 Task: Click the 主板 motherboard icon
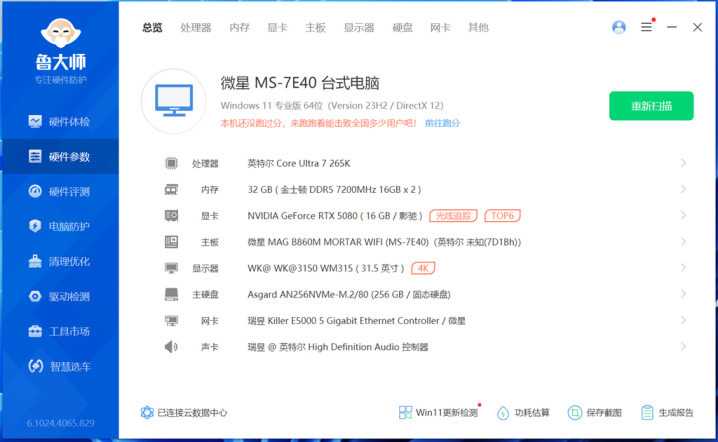pos(171,241)
